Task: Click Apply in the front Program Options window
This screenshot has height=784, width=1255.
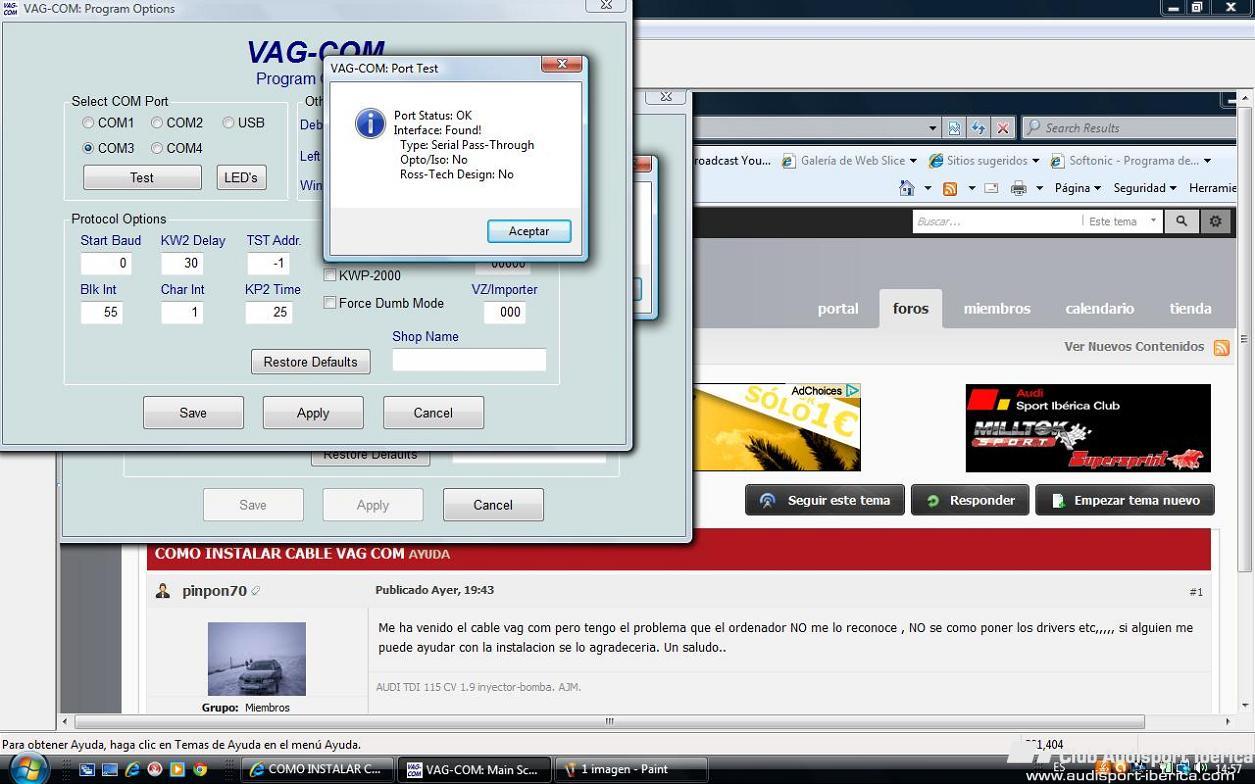Action: point(313,413)
